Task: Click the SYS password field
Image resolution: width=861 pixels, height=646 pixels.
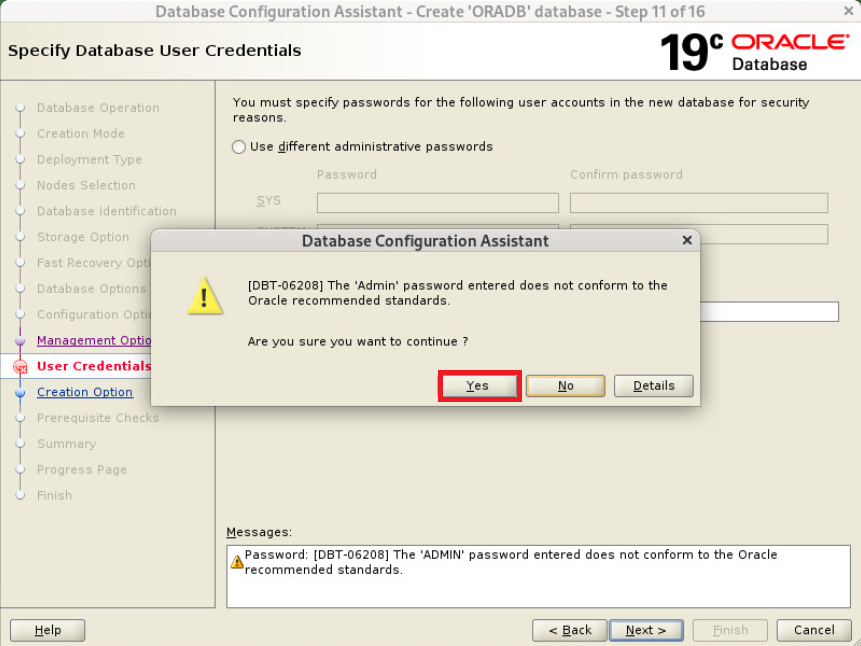Action: [x=438, y=203]
